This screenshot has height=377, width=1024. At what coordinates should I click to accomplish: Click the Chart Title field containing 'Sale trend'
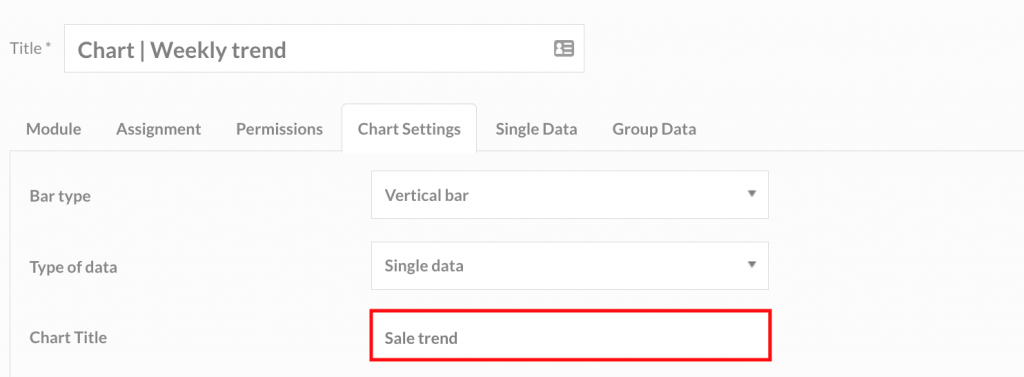571,336
